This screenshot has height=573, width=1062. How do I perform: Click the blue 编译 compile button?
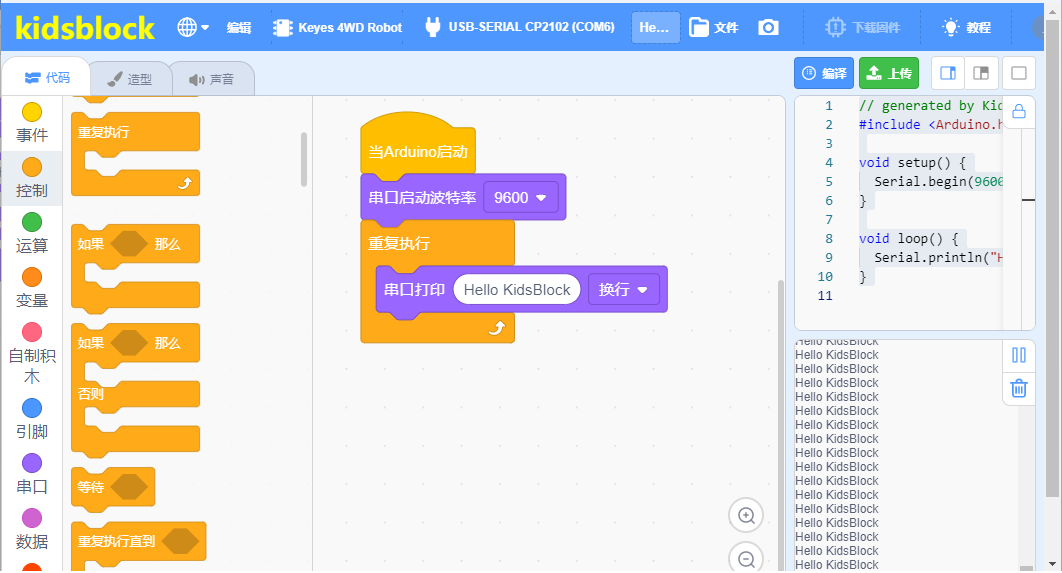pyautogui.click(x=824, y=73)
